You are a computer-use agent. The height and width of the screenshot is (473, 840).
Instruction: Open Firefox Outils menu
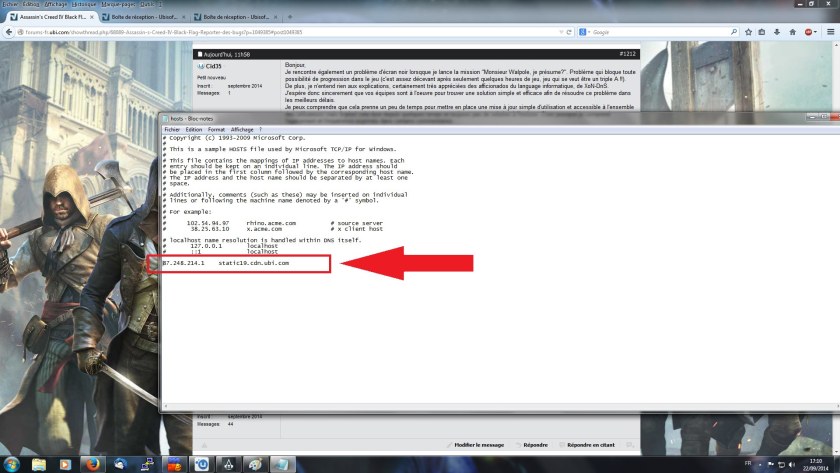147,4
